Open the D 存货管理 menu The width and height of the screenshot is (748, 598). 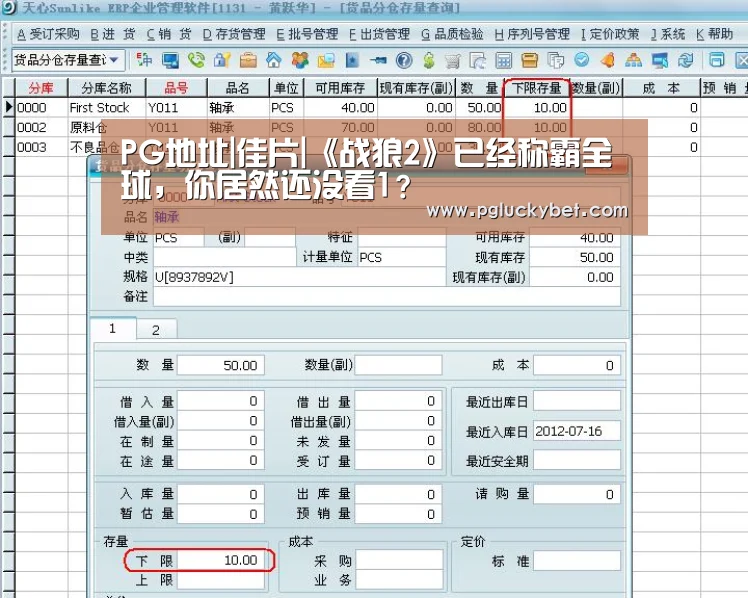(x=234, y=34)
